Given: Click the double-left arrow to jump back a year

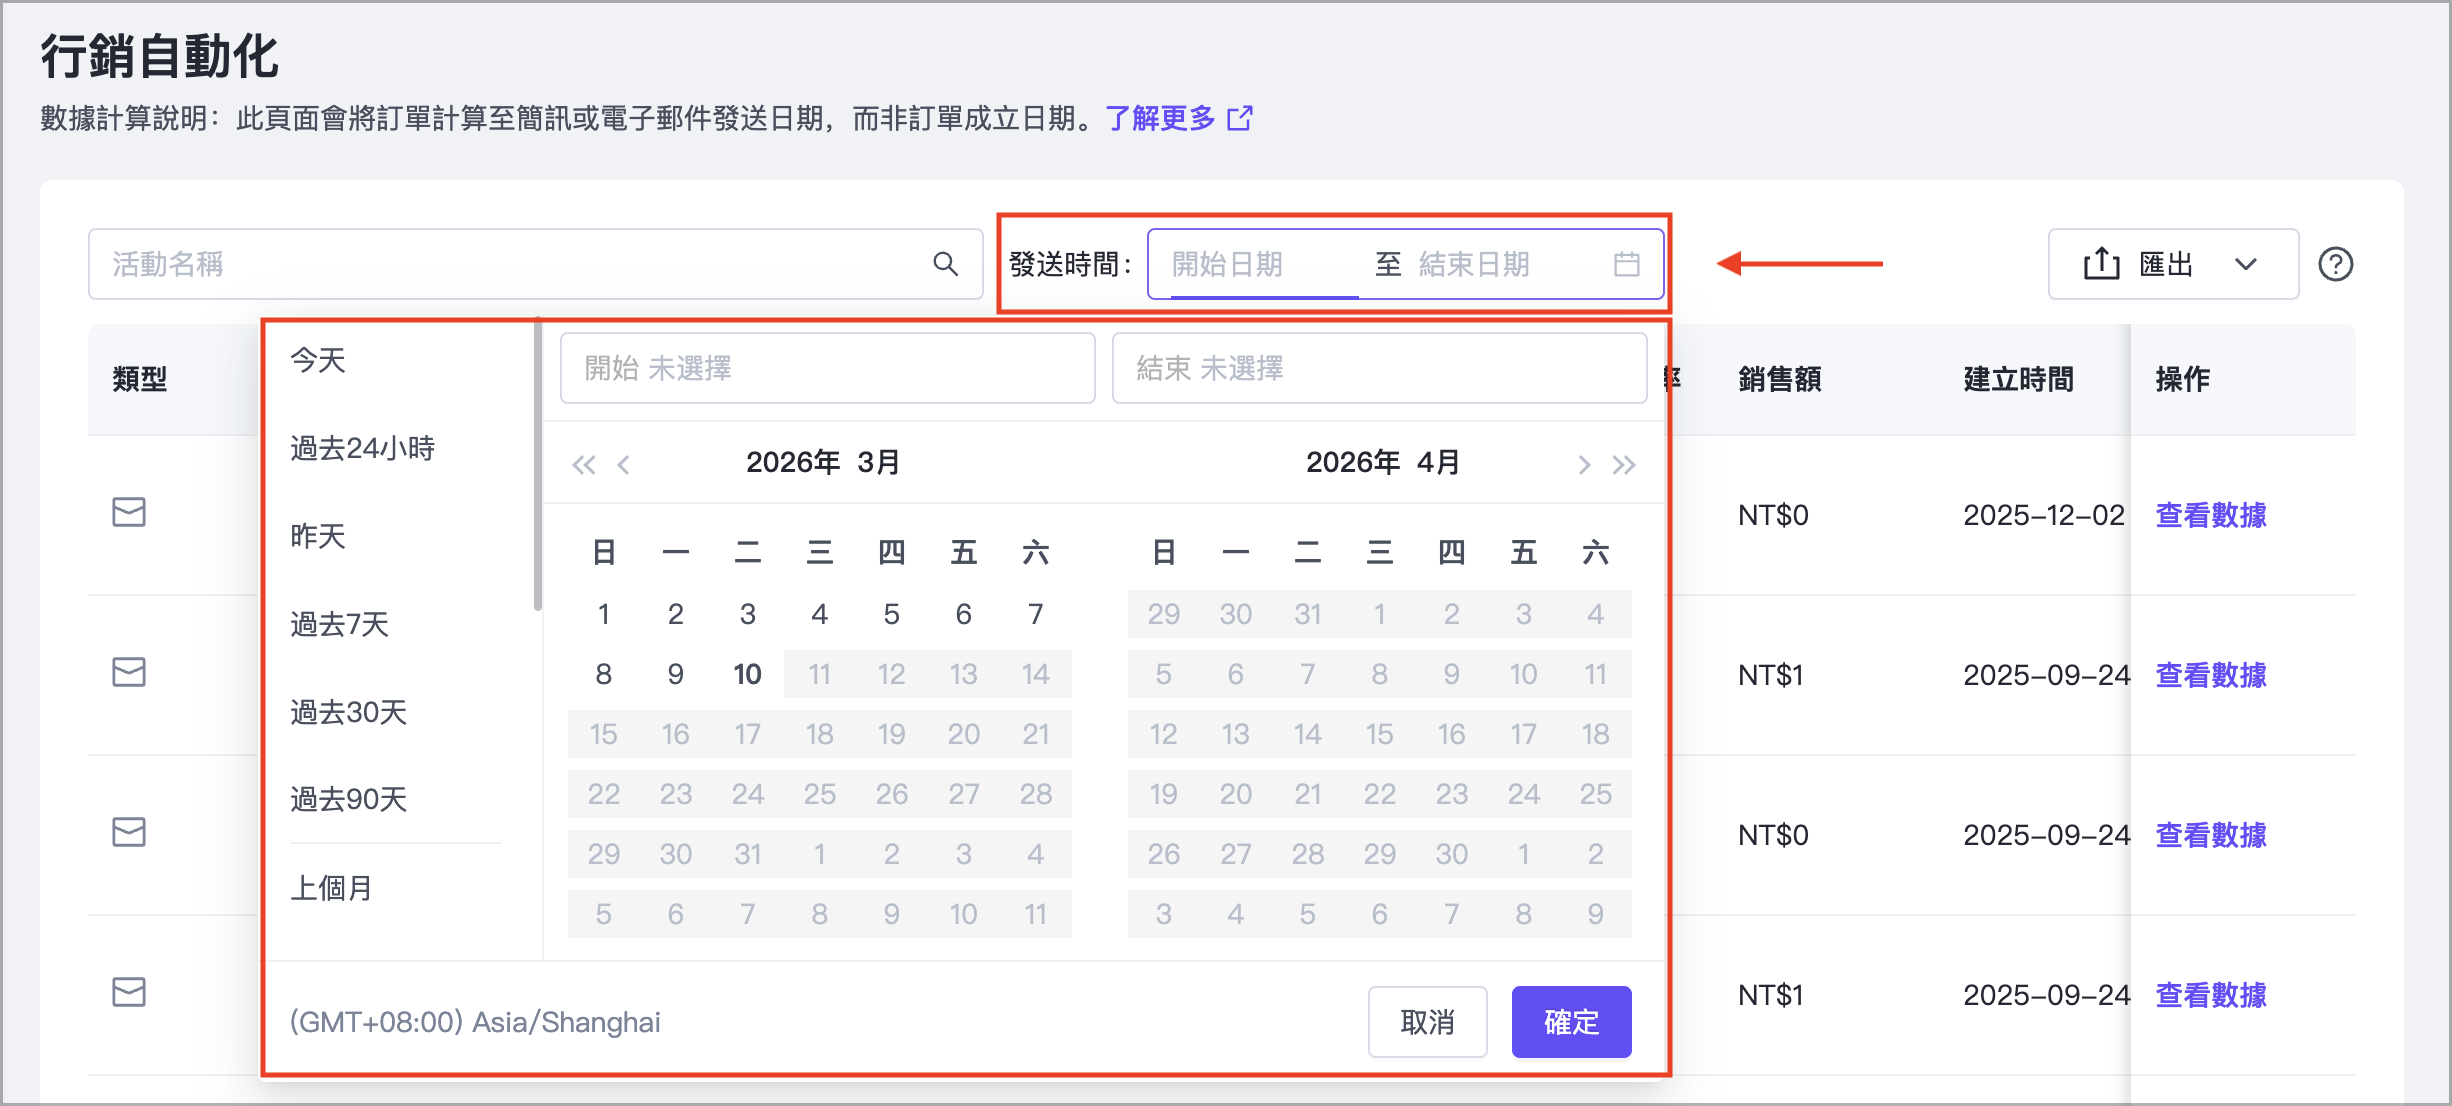Looking at the screenshot, I should click(x=584, y=463).
